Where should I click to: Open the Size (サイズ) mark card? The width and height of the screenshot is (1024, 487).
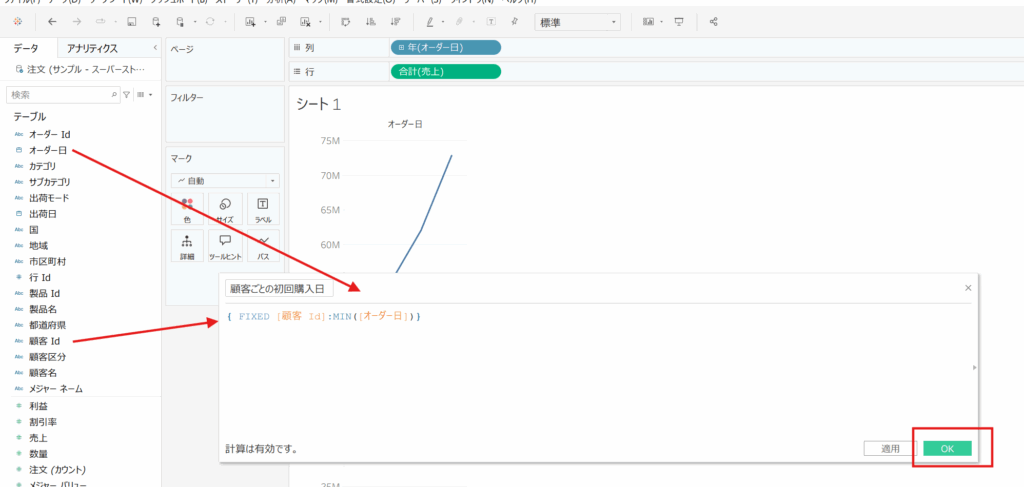225,208
